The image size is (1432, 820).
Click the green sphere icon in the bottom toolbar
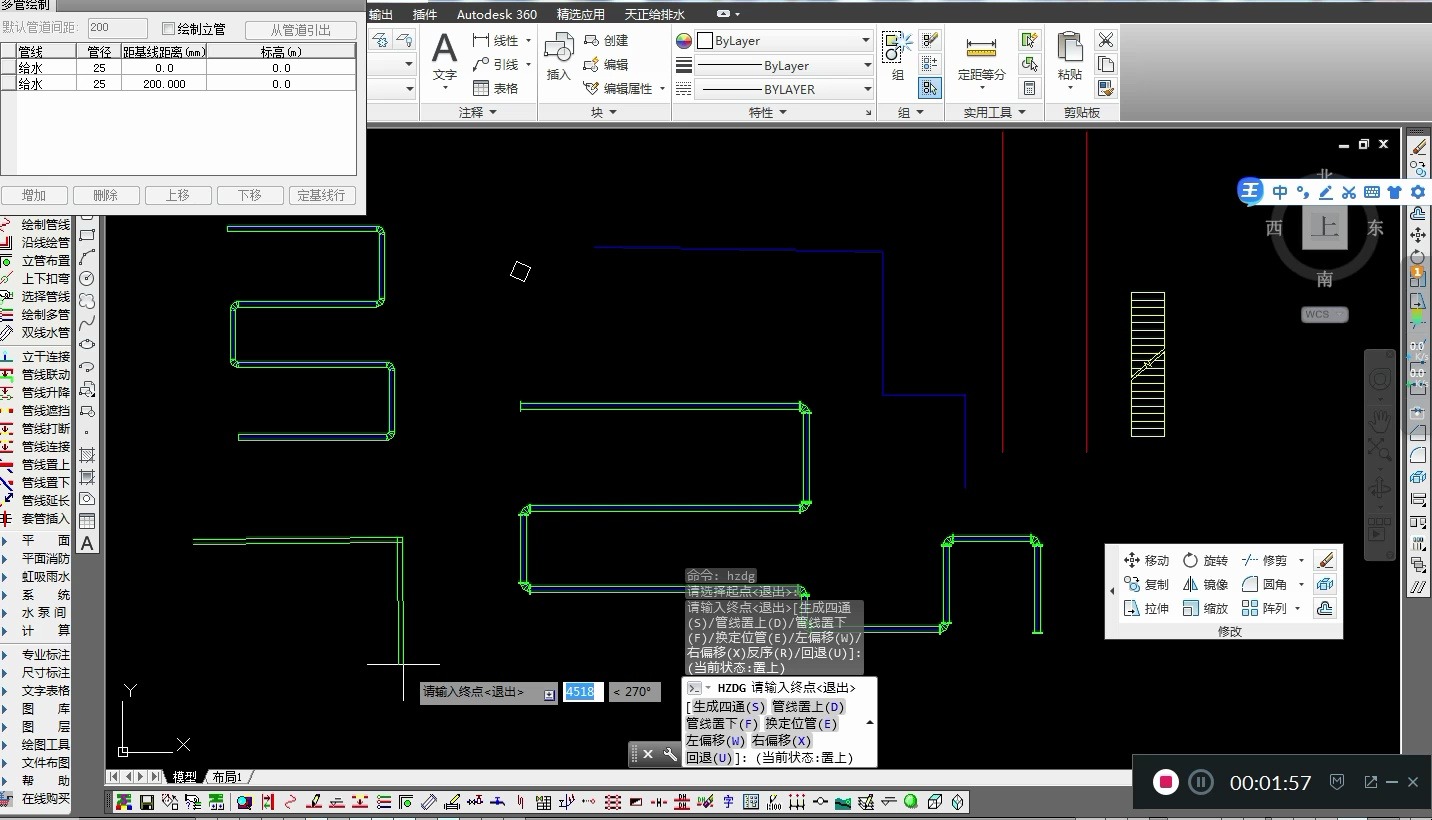pos(911,802)
